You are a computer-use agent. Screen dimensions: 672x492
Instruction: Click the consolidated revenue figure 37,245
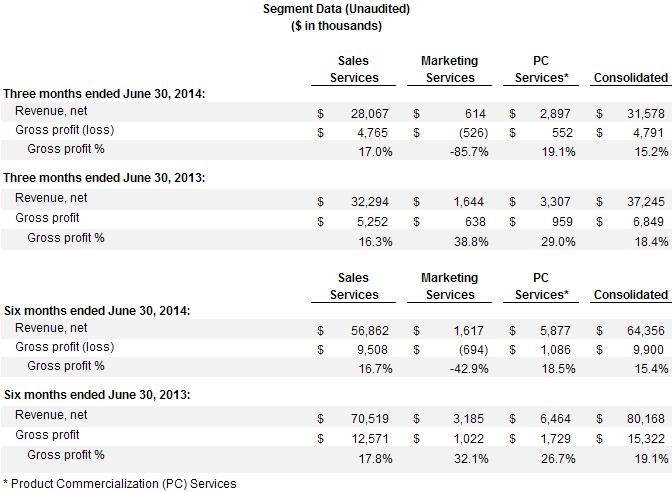tap(647, 199)
